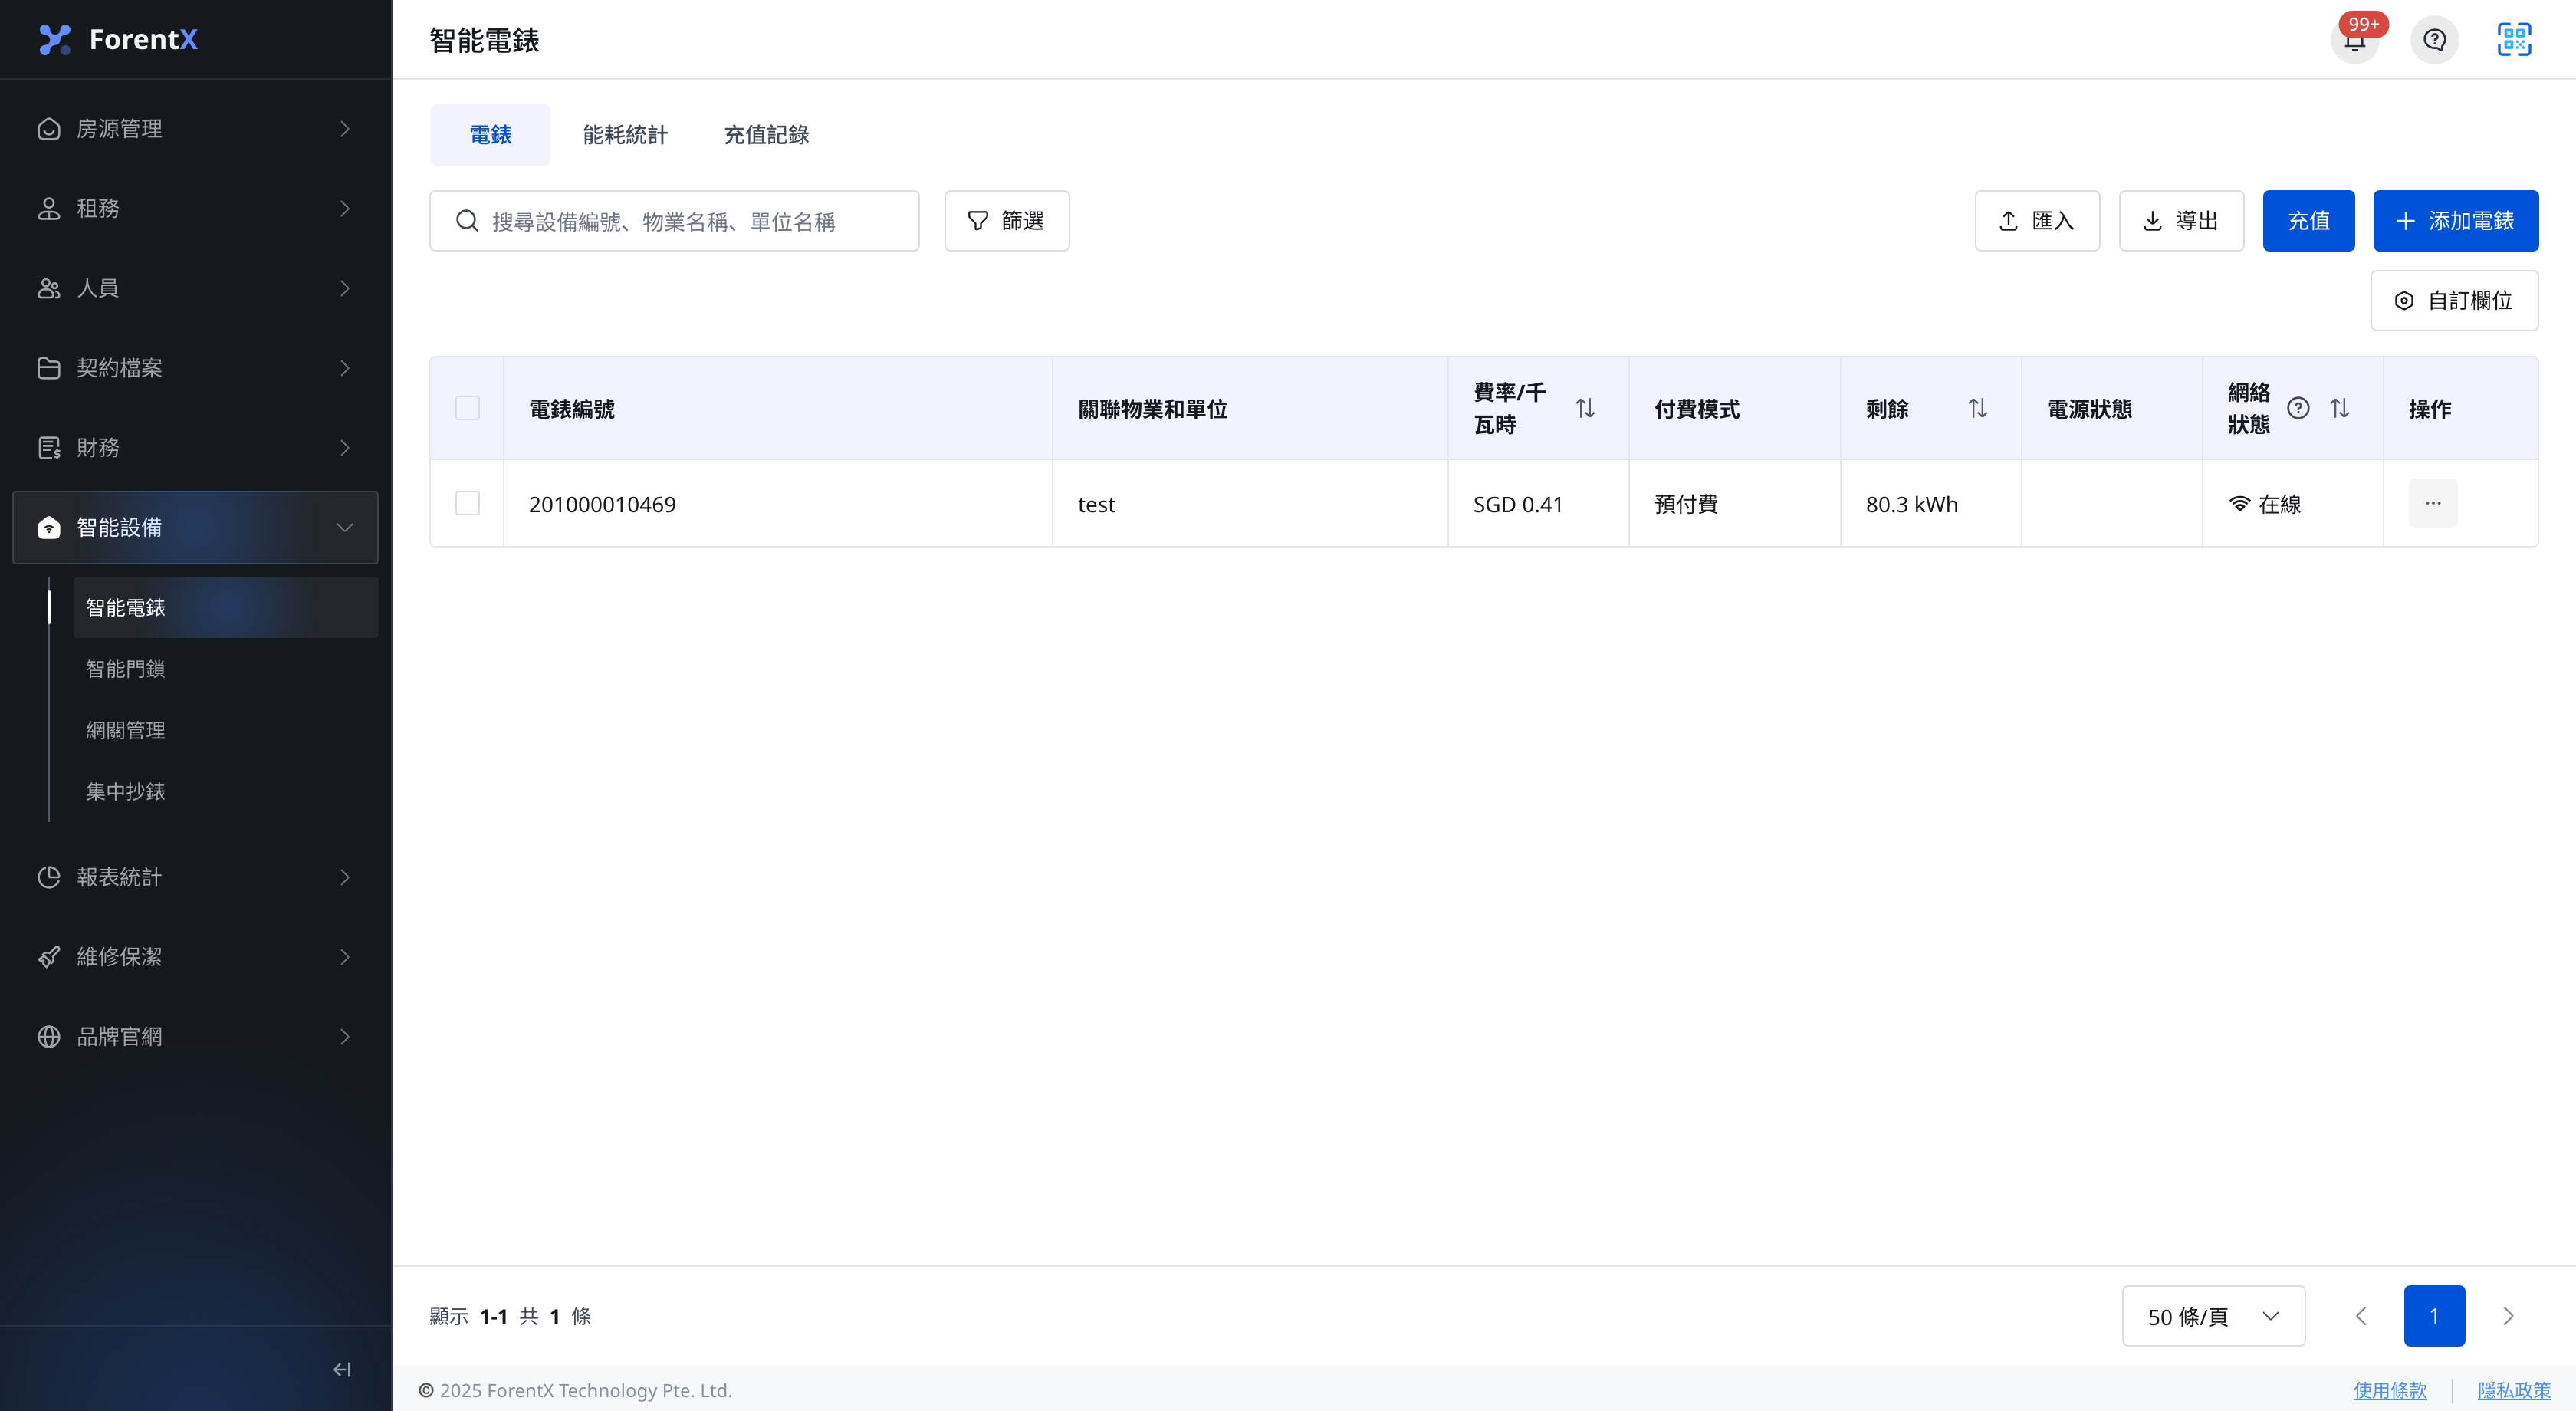
Task: Sort by 費率/千瓦時 column
Action: [1585, 408]
